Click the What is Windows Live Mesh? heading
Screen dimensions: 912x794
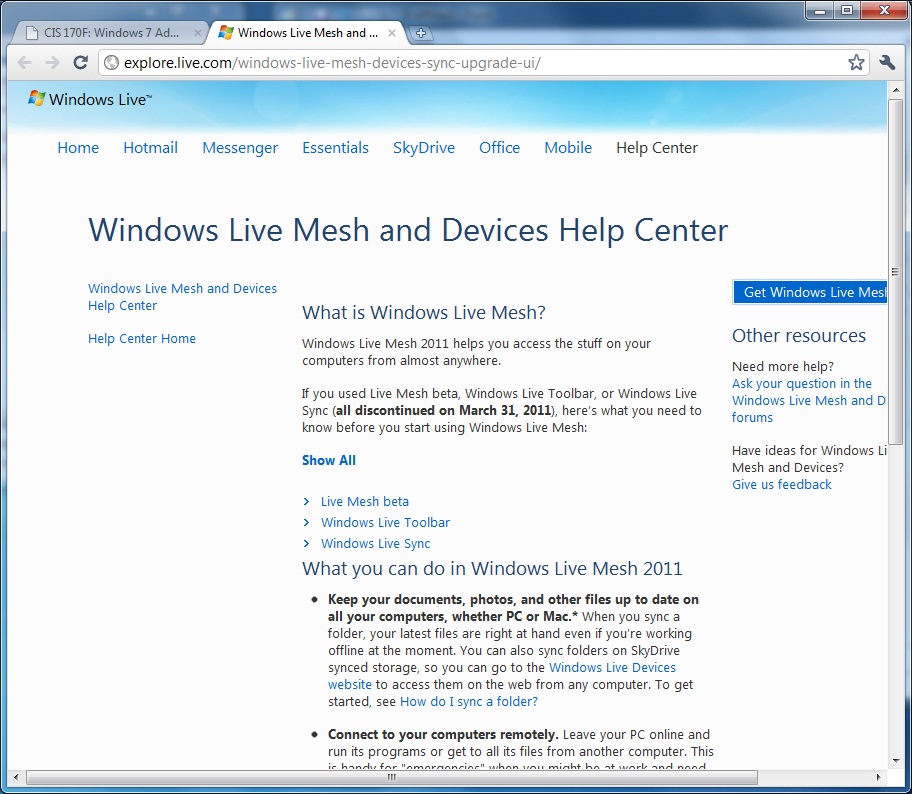[x=424, y=312]
